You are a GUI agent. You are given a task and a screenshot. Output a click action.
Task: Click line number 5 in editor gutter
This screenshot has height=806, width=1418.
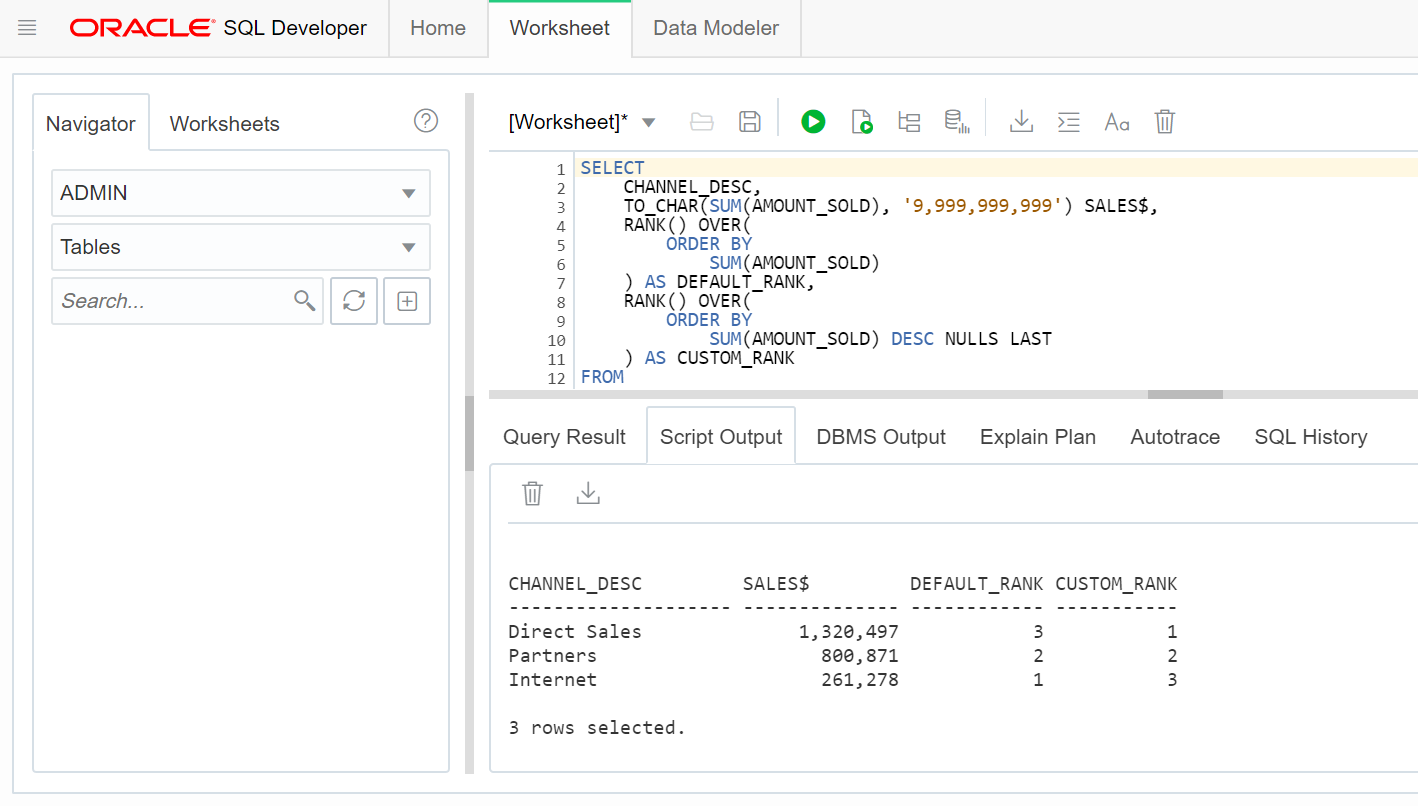pyautogui.click(x=560, y=245)
